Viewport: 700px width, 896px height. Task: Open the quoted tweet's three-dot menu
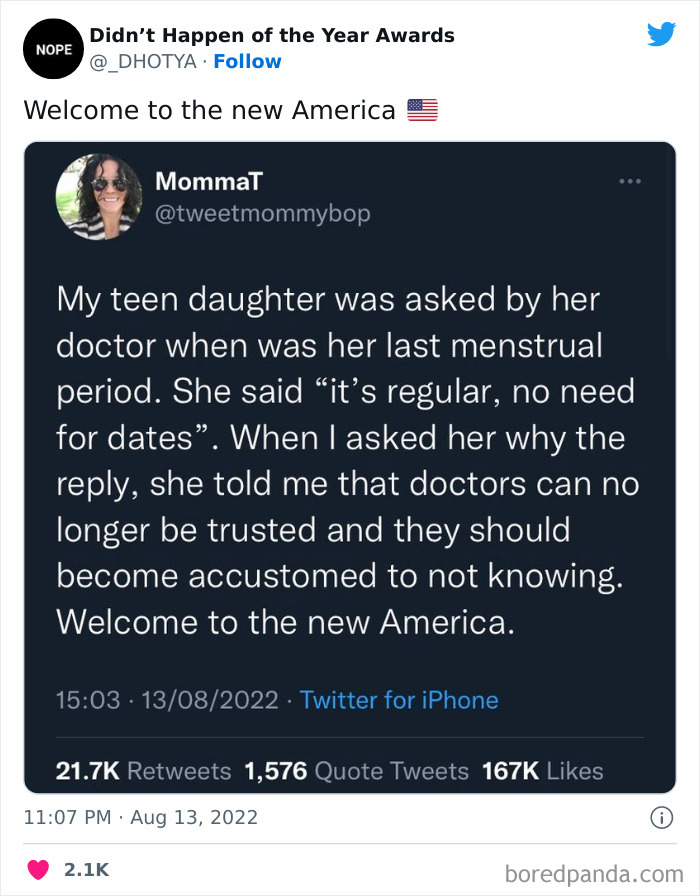pos(630,182)
